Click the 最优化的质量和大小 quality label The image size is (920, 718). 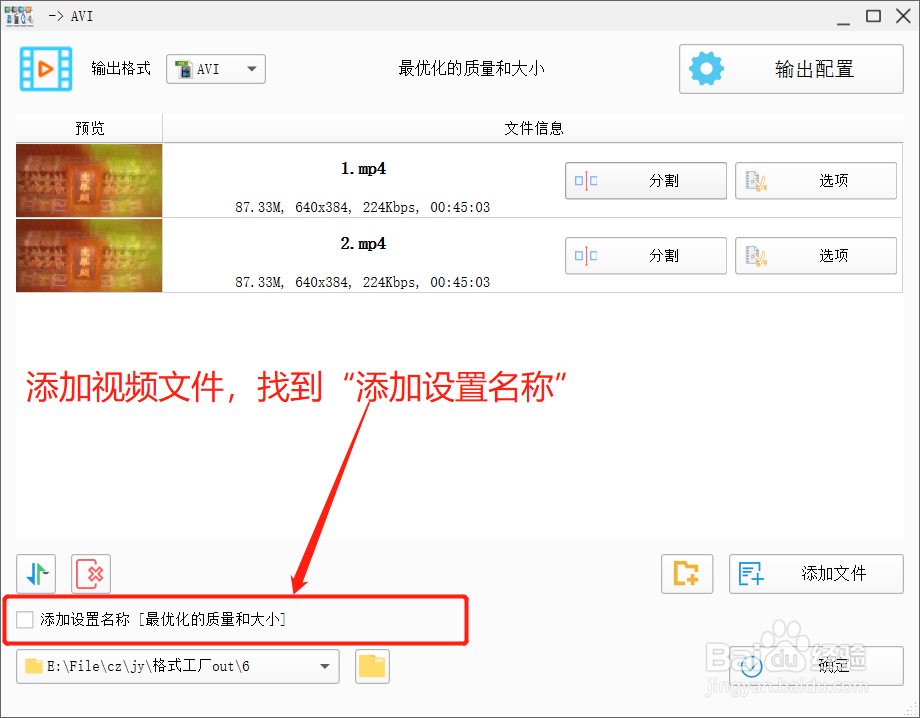471,69
